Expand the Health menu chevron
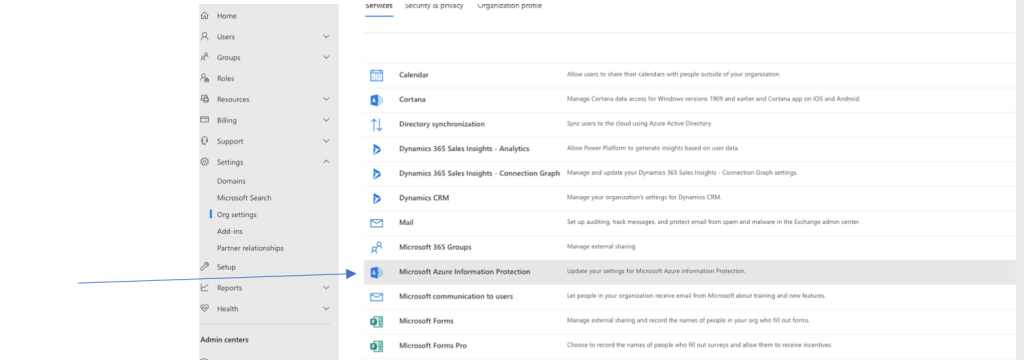Screen dimensions: 1024x360 pyautogui.click(x=327, y=308)
